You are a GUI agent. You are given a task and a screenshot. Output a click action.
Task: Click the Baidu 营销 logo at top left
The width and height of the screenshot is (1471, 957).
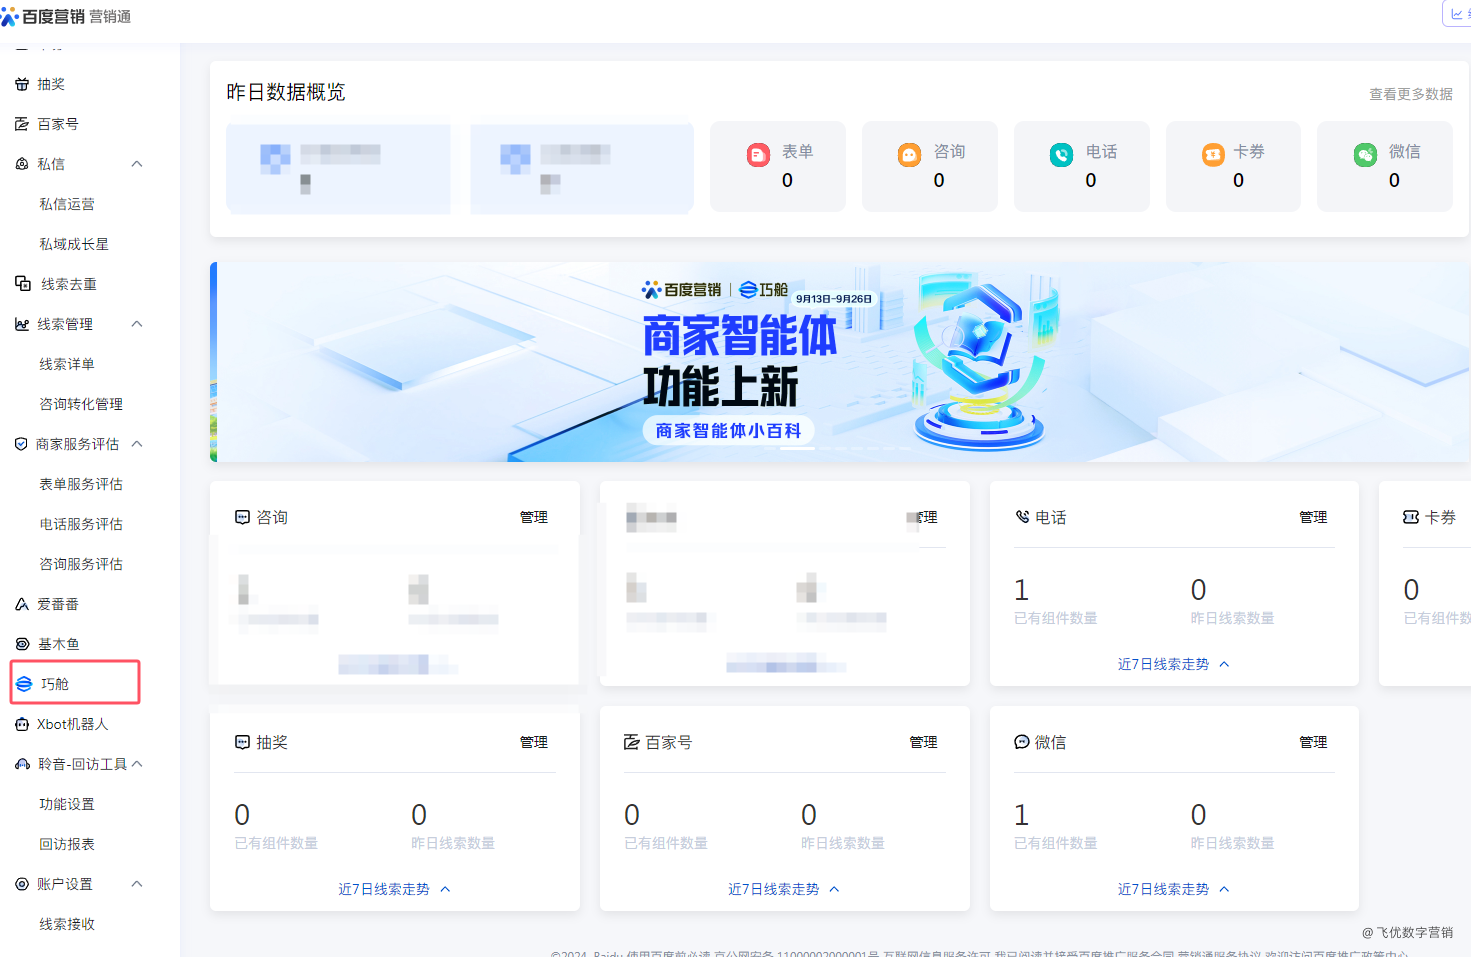(66, 16)
